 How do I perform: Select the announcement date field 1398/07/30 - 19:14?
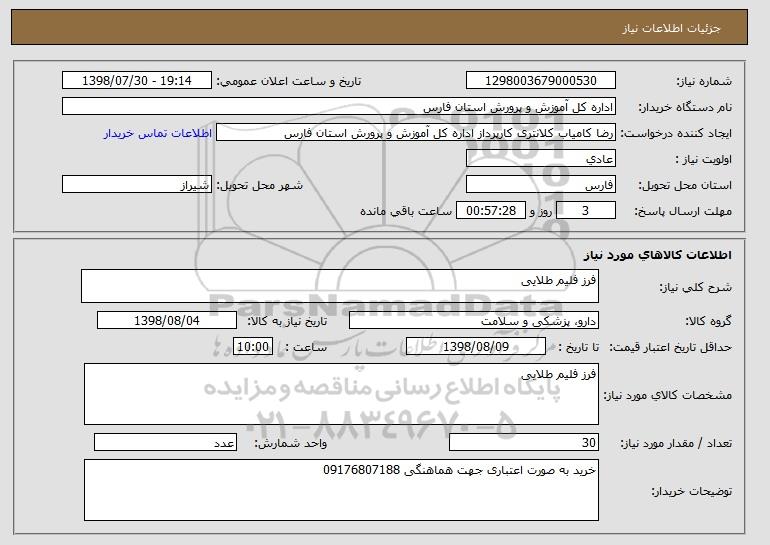[x=137, y=81]
